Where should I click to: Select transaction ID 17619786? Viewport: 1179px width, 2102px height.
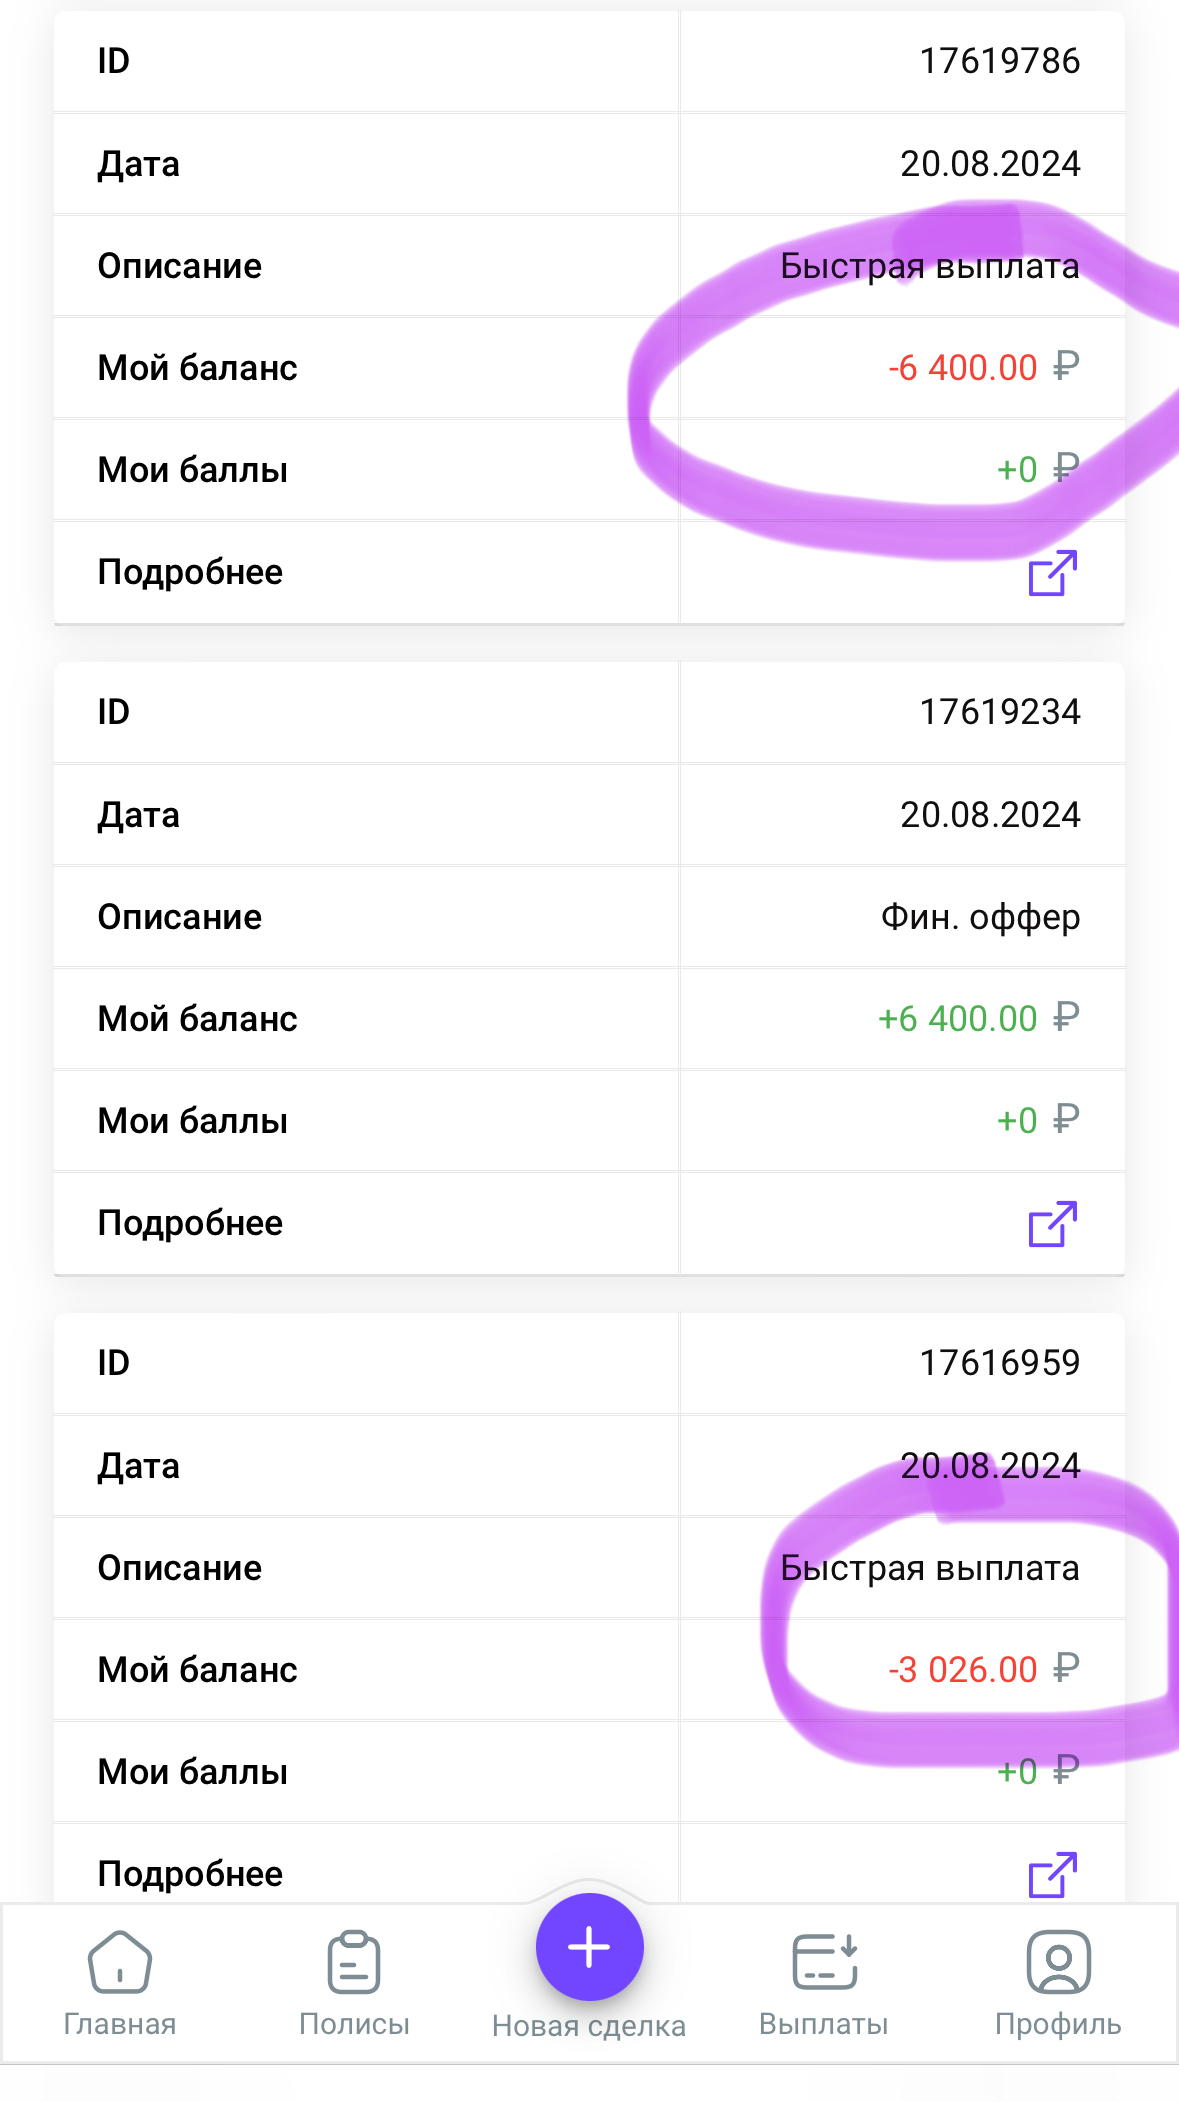pos(1000,61)
